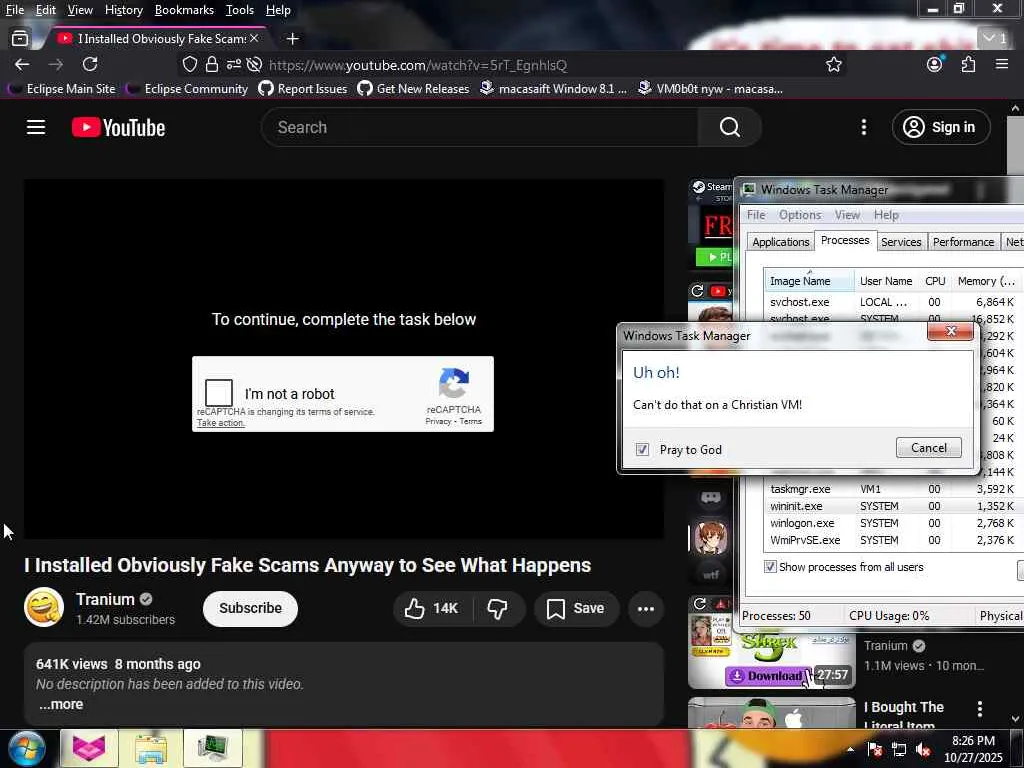Image resolution: width=1024 pixels, height=768 pixels.
Task: Click the network tray icon
Action: [x=899, y=750]
